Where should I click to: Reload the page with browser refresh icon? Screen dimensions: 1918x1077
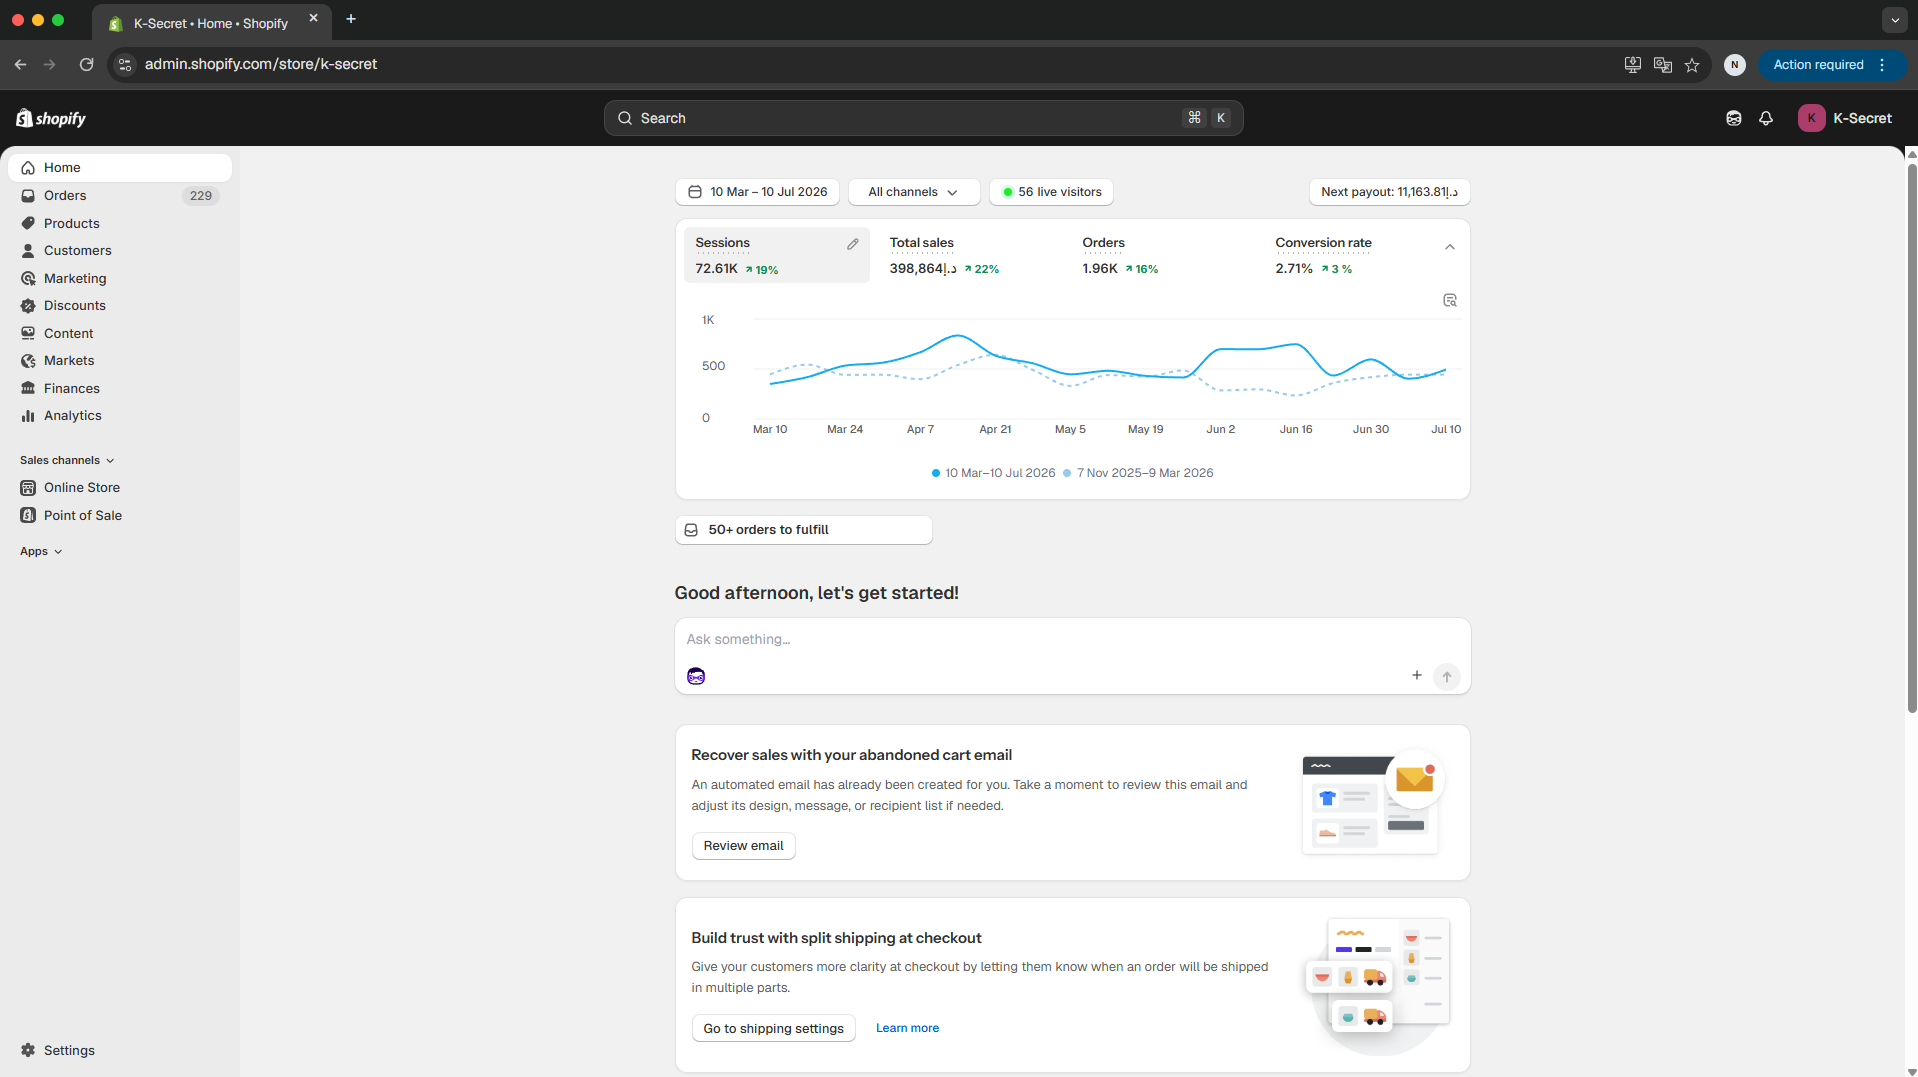pyautogui.click(x=86, y=64)
